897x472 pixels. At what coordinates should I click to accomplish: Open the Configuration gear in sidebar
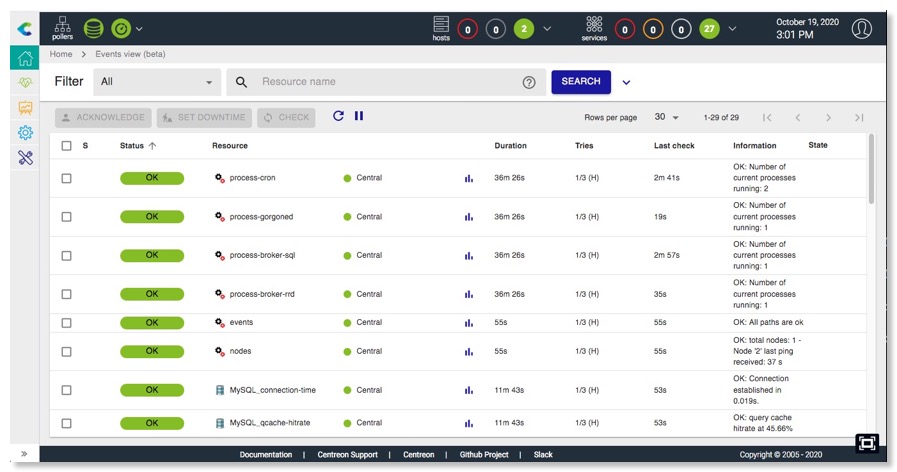(x=25, y=132)
